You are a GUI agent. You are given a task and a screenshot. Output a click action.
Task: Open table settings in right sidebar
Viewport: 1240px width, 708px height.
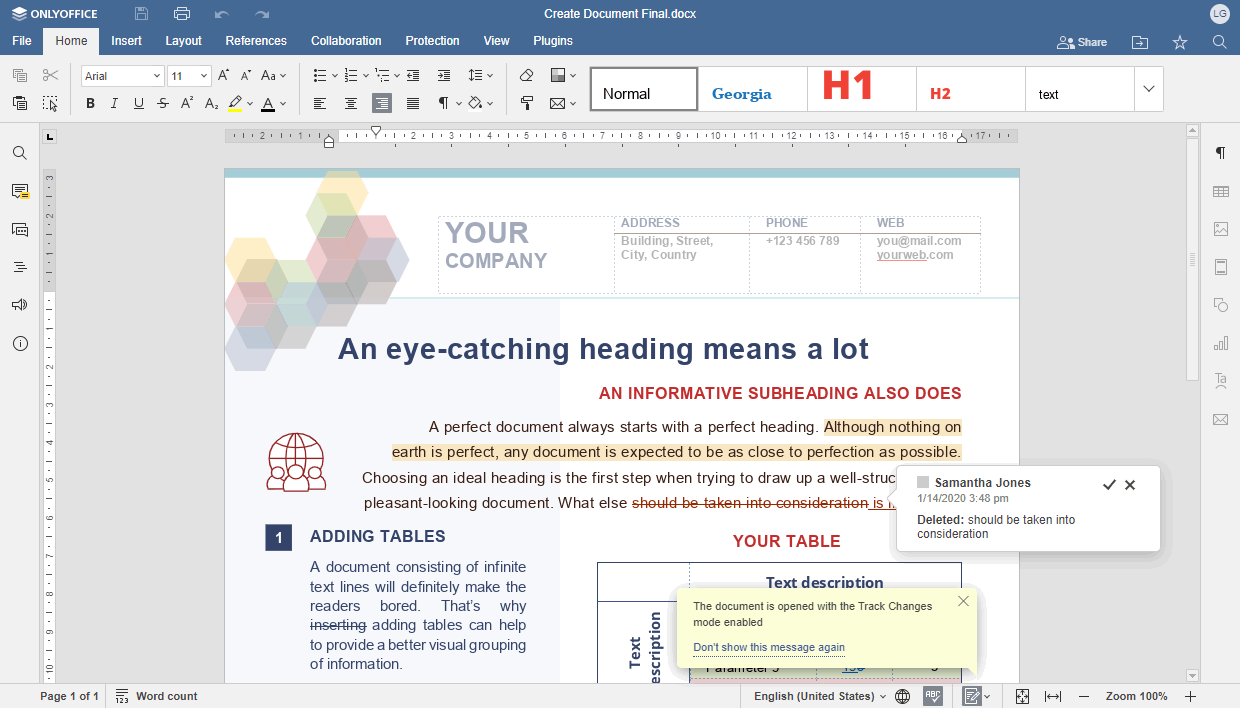pyautogui.click(x=1220, y=191)
